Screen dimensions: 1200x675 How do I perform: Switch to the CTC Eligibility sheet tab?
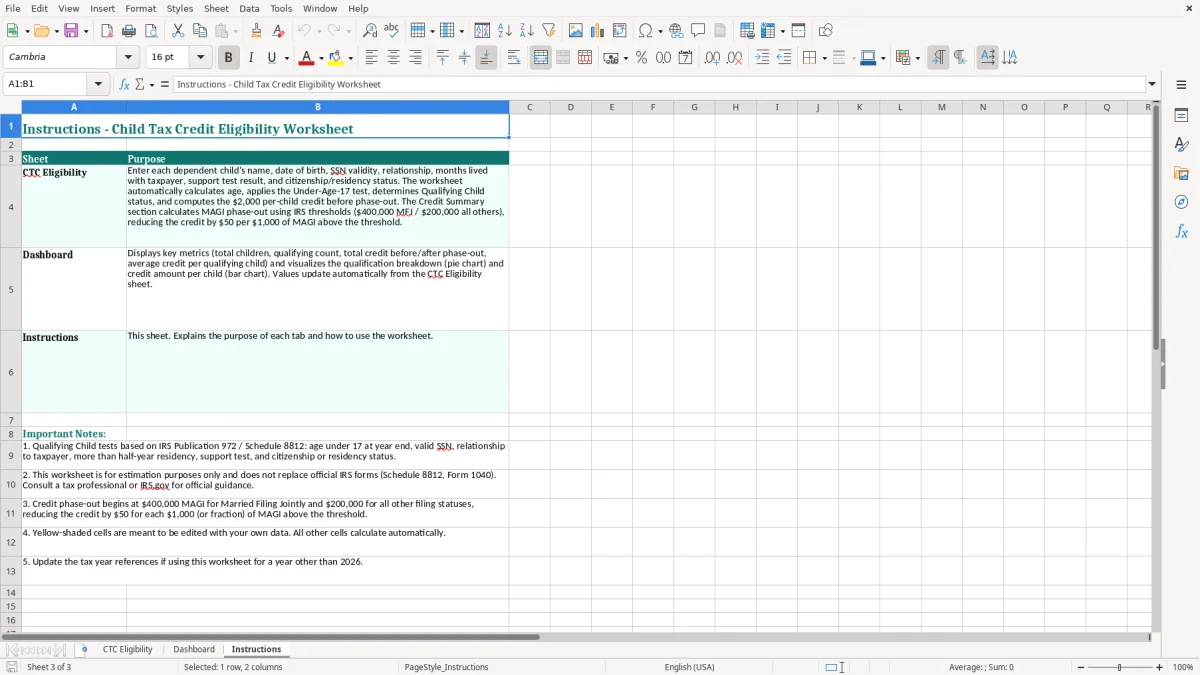point(127,649)
